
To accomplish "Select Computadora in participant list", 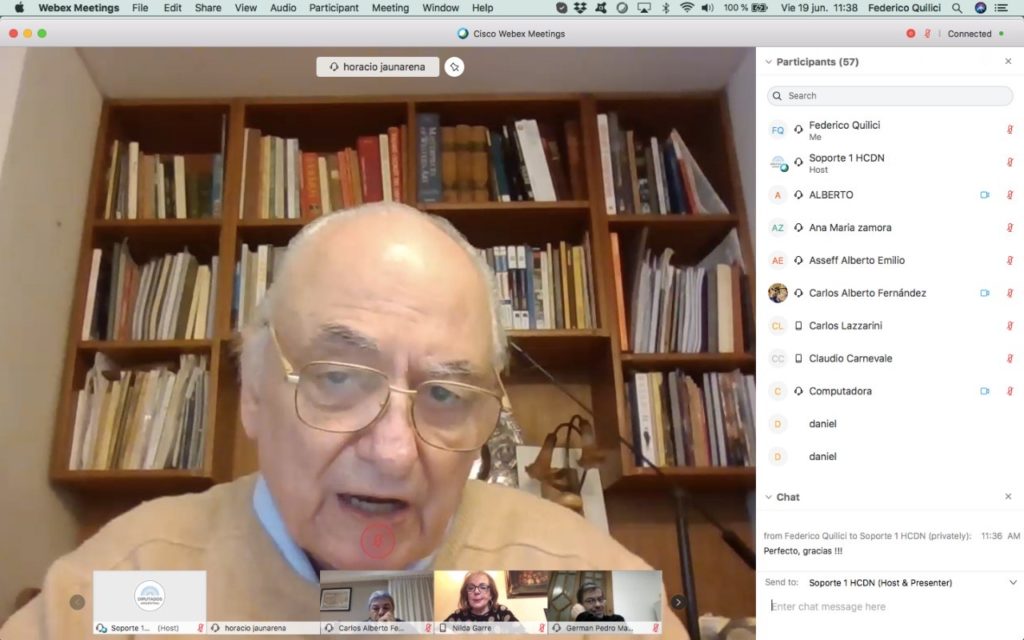I will point(889,391).
